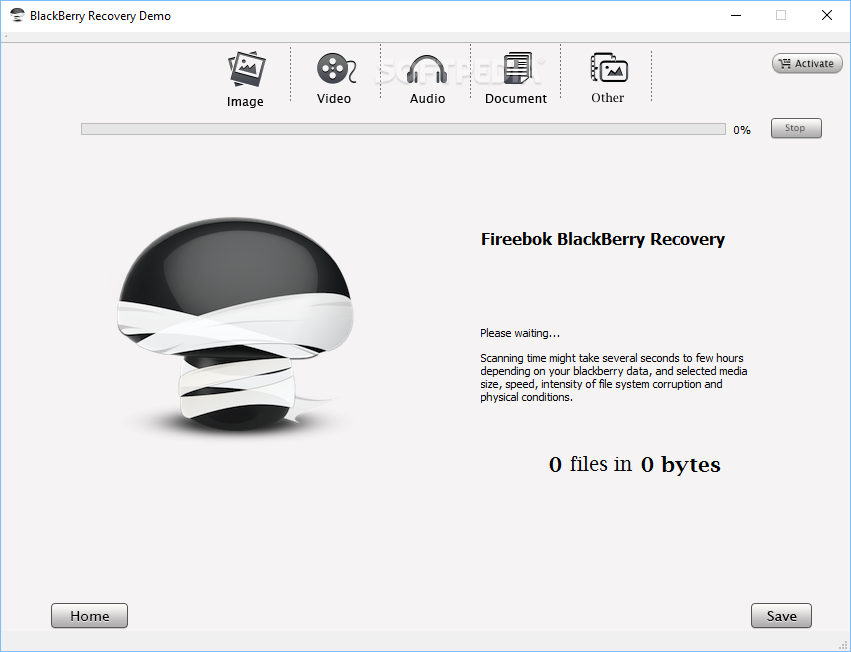Click the scan progress bar
This screenshot has height=652, width=851.
(403, 129)
